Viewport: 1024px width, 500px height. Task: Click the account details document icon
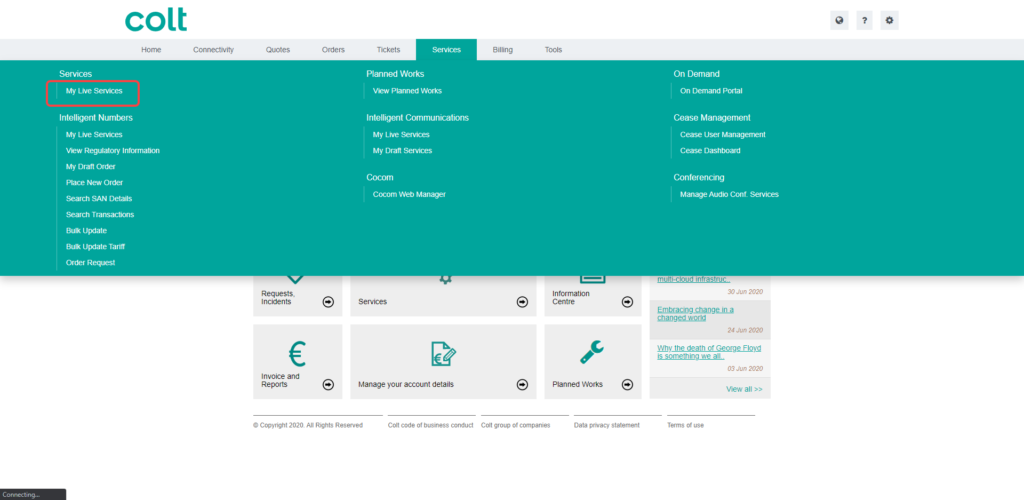pyautogui.click(x=443, y=354)
